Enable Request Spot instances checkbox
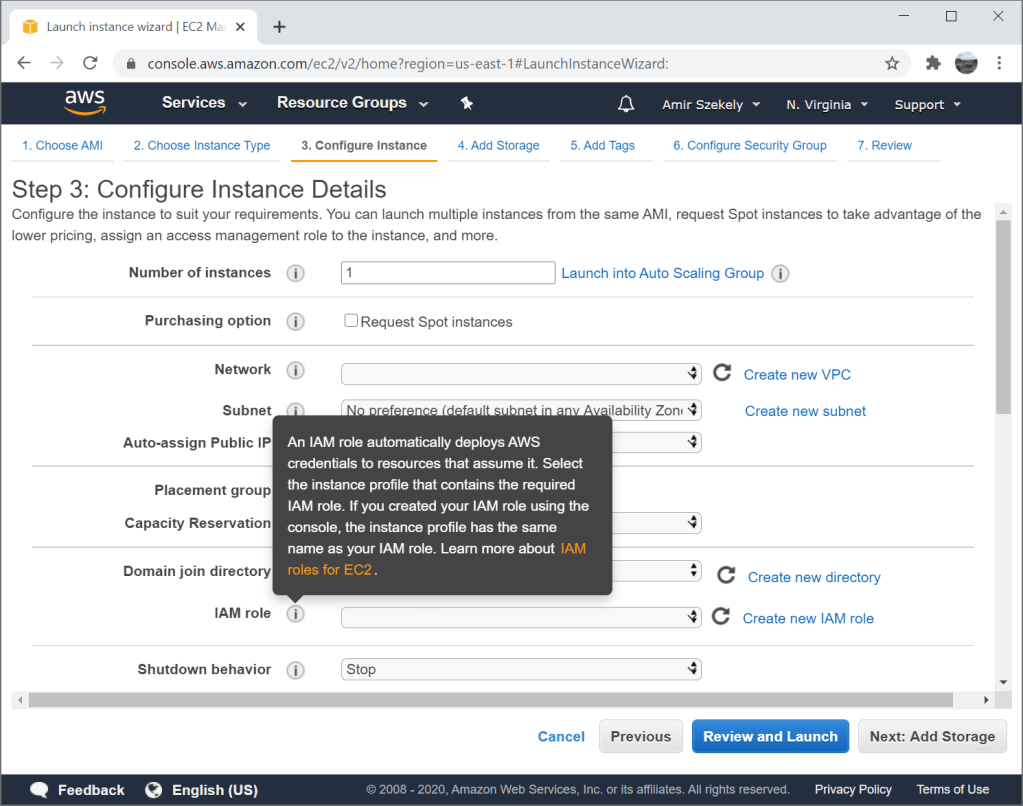This screenshot has height=806, width=1023. [351, 321]
